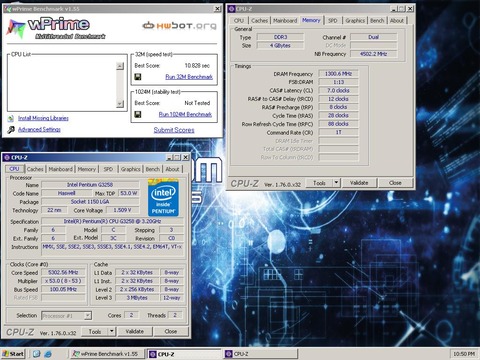The image size is (480, 360).
Task: Open the Bench tab in the memory CPU-Z window
Action: point(377,21)
